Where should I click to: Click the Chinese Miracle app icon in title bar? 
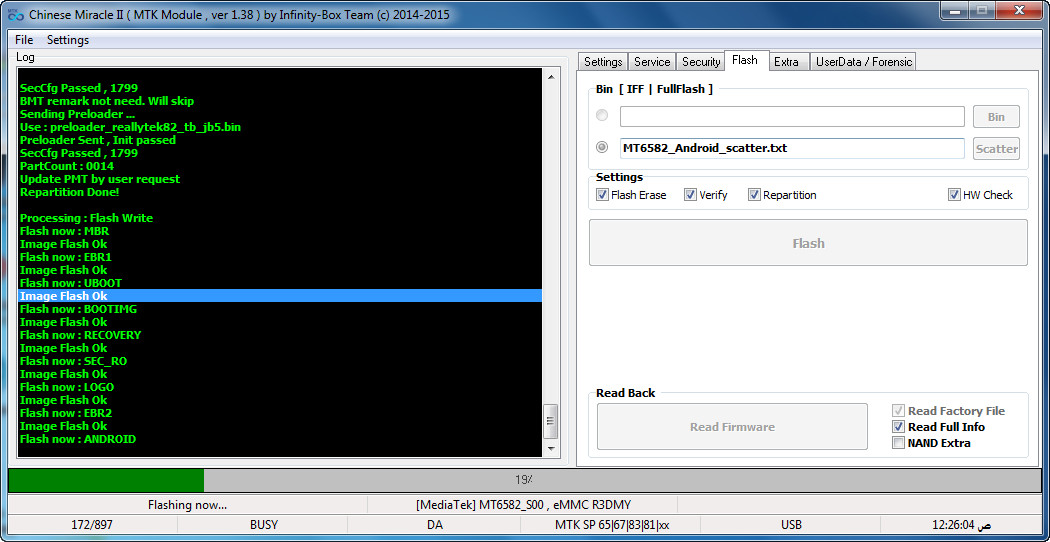pos(15,14)
